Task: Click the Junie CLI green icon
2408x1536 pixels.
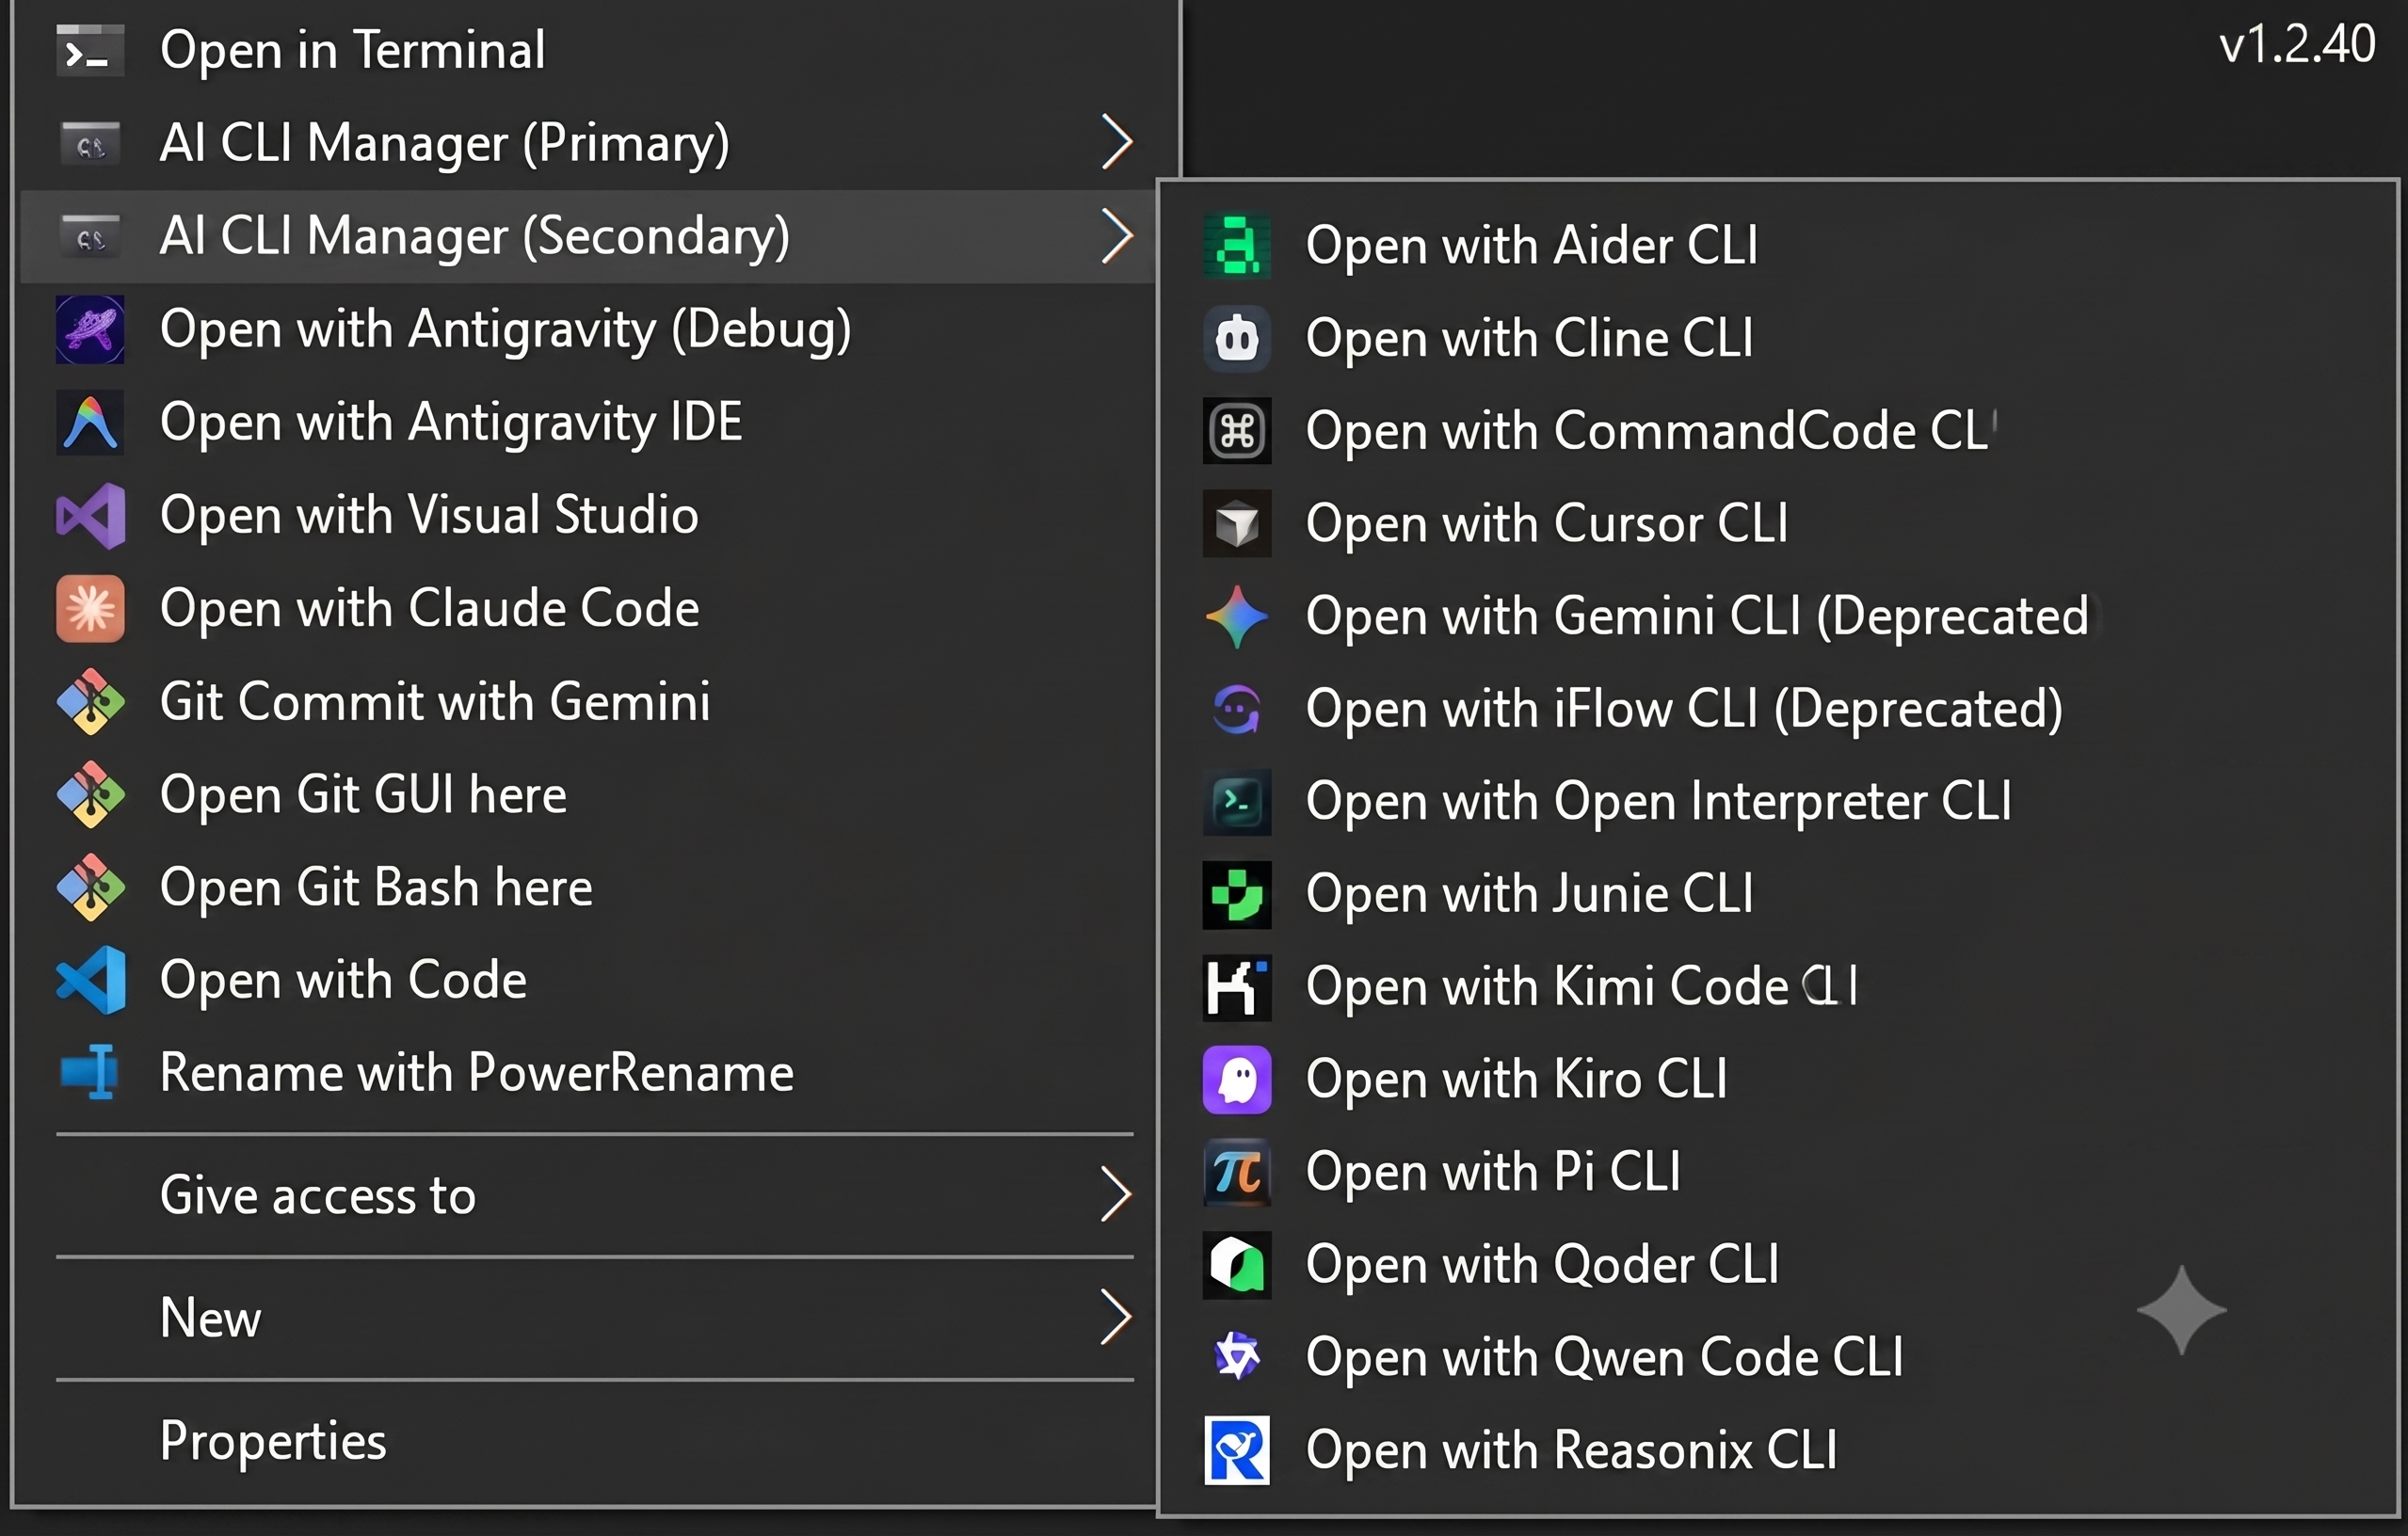Action: [1237, 894]
